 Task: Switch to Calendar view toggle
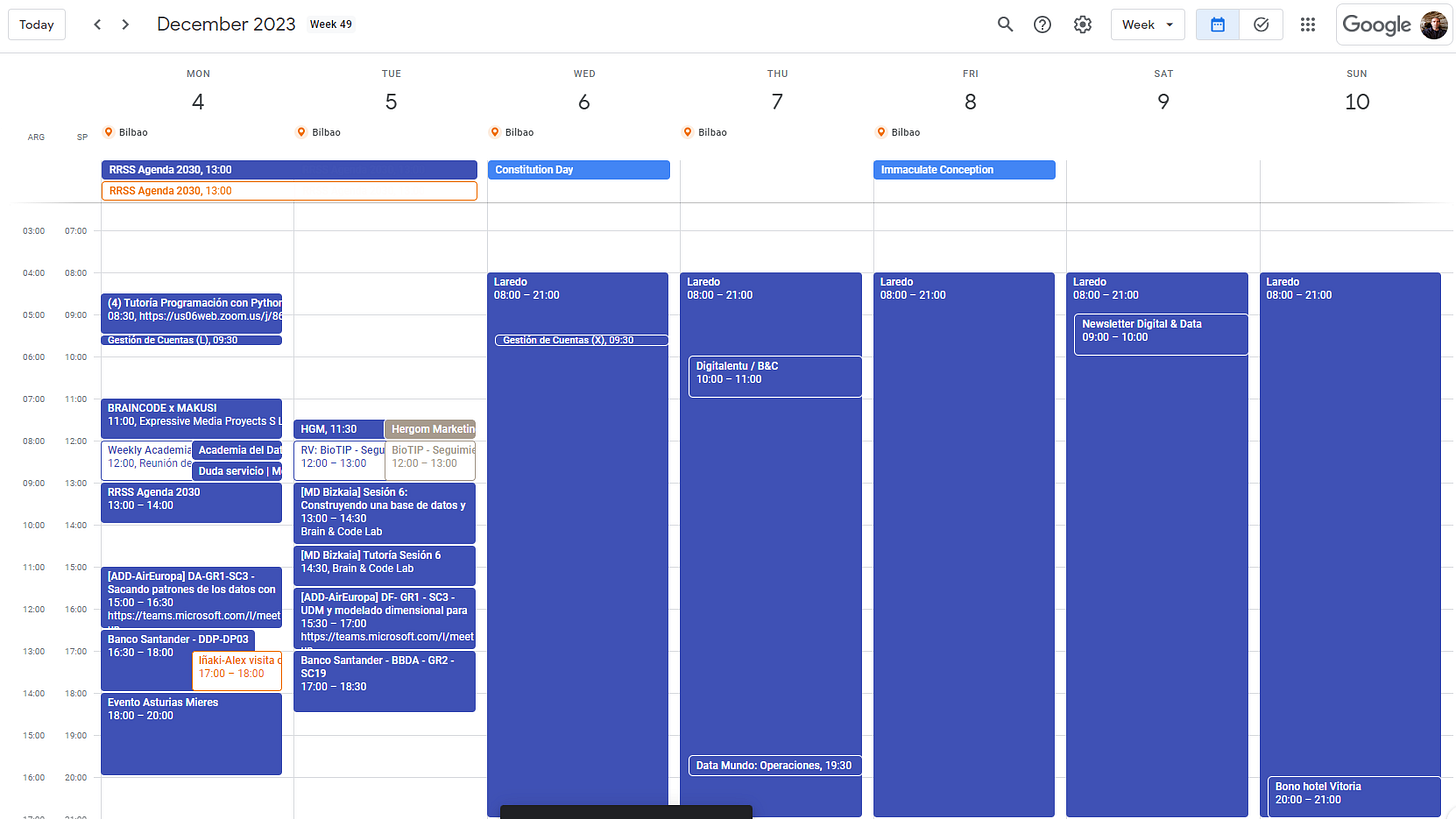pos(1218,25)
